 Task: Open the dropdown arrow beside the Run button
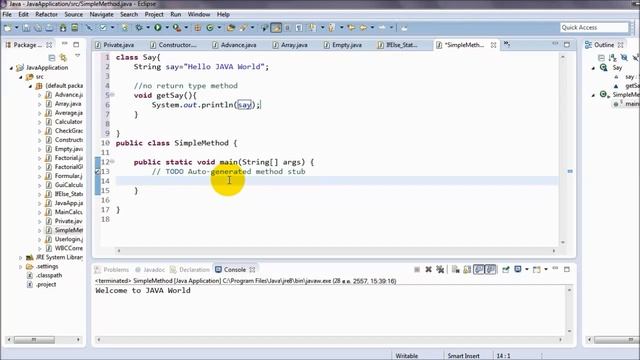(x=167, y=28)
